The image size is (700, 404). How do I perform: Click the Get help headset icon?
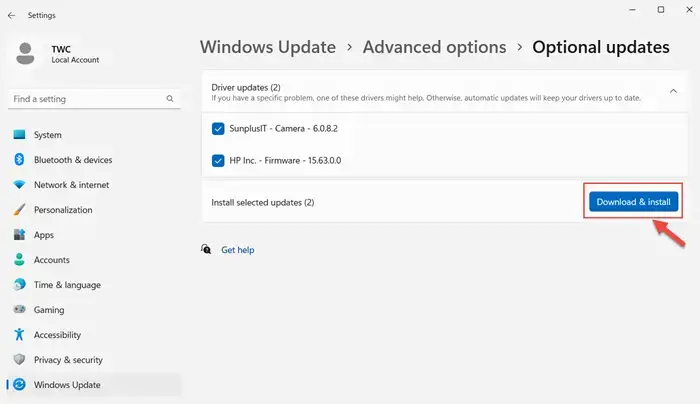(x=206, y=249)
